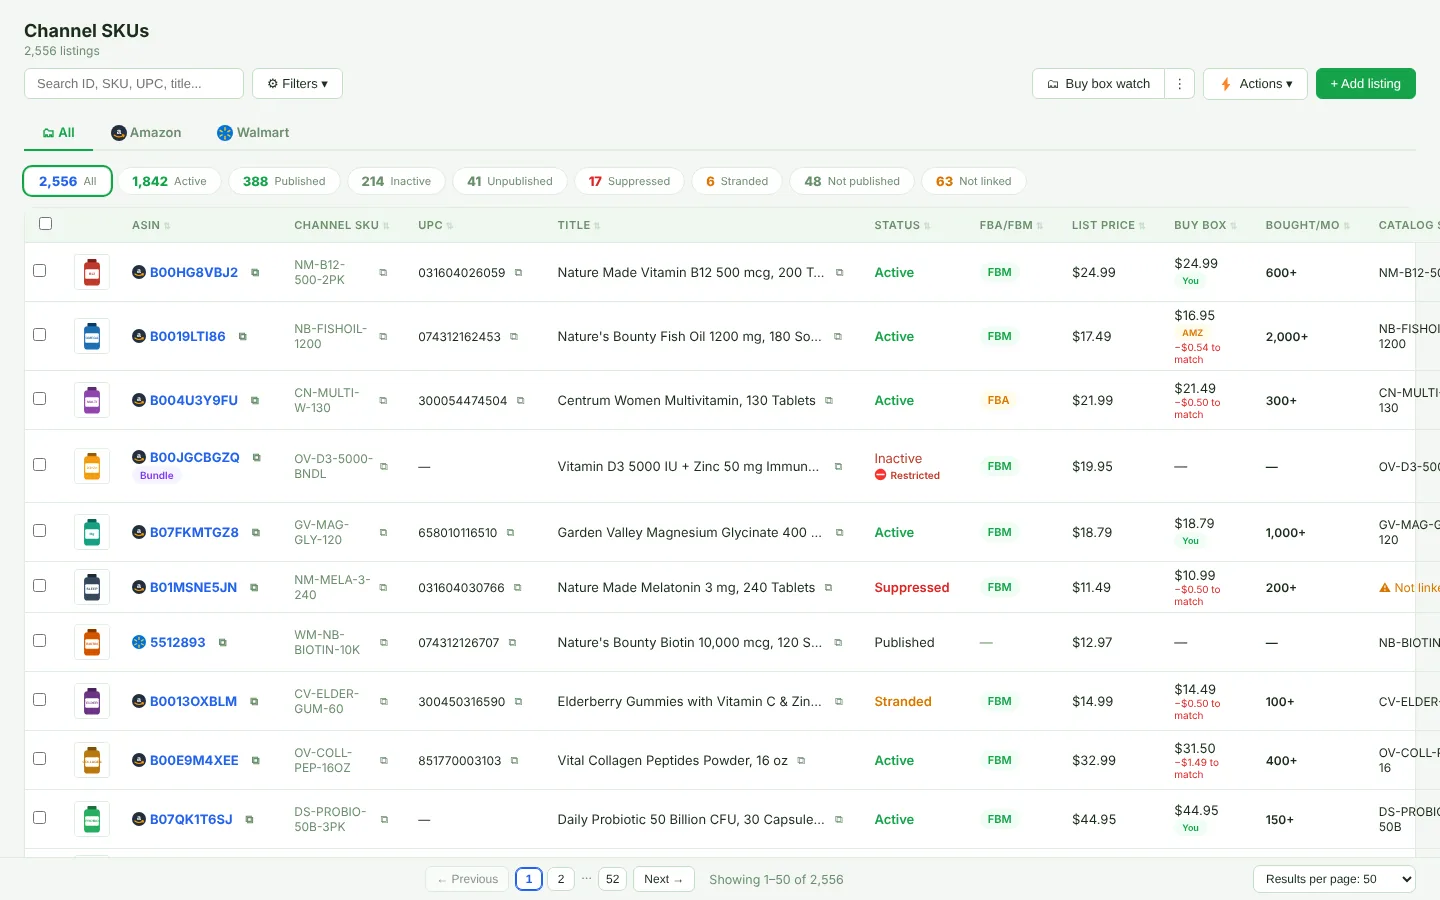
Task: Sort by the List Price column
Action: 1108,226
